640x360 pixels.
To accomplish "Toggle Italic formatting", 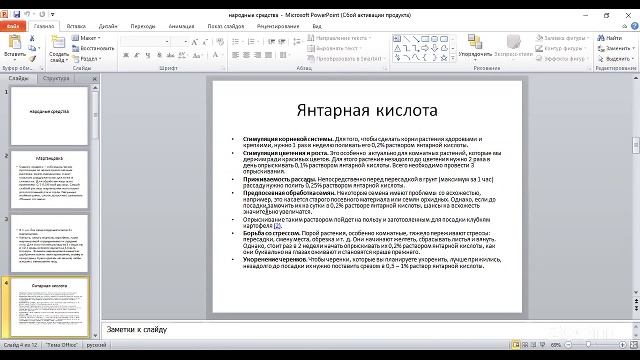I will click(137, 55).
